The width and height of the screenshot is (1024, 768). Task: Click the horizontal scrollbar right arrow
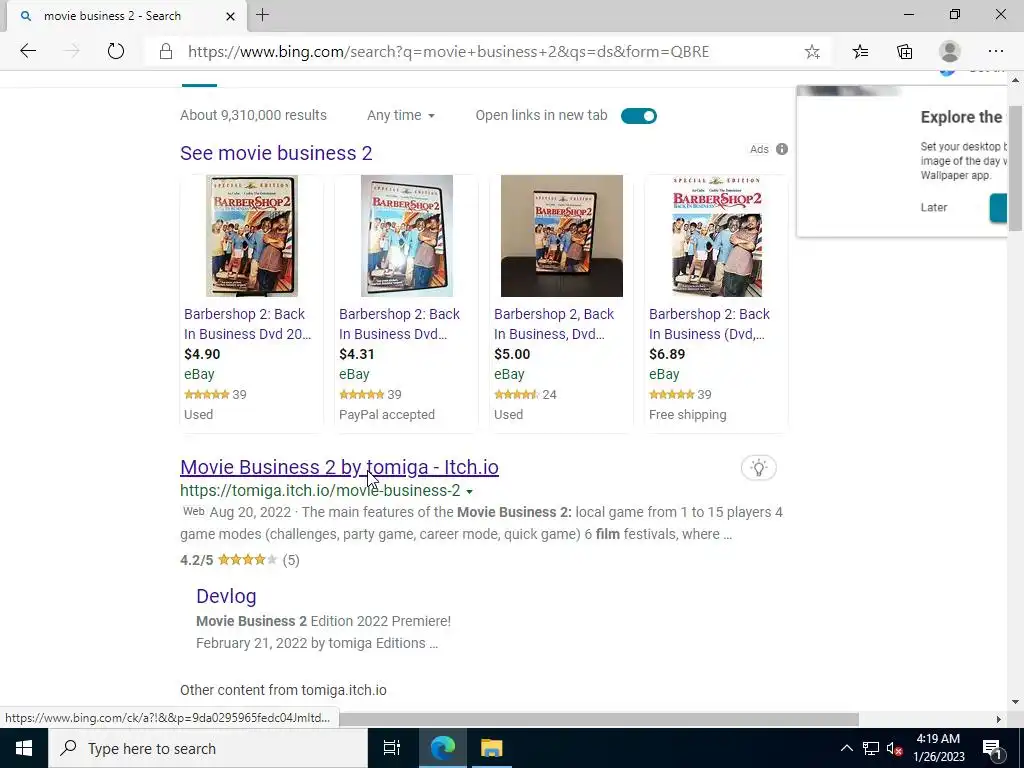click(x=998, y=719)
